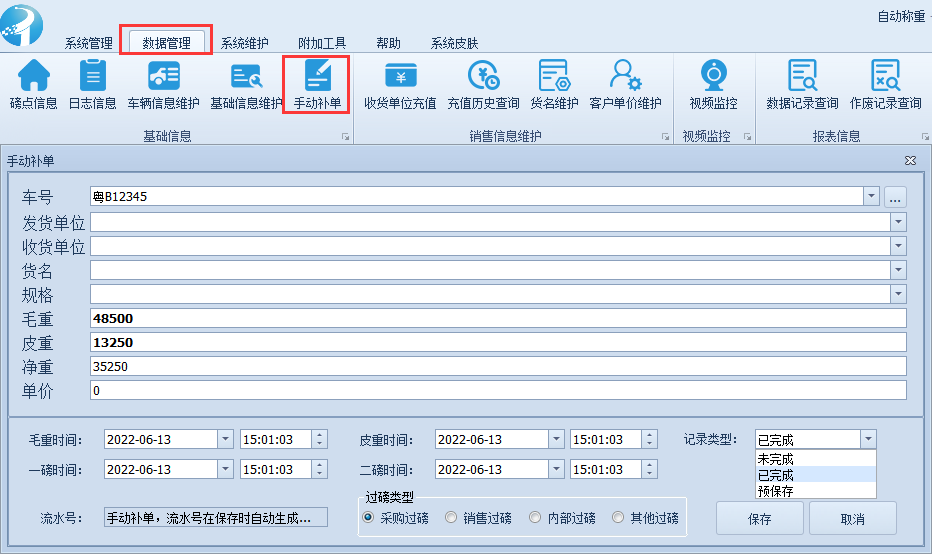Click the 取消 button
This screenshot has height=554, width=932.
[852, 518]
